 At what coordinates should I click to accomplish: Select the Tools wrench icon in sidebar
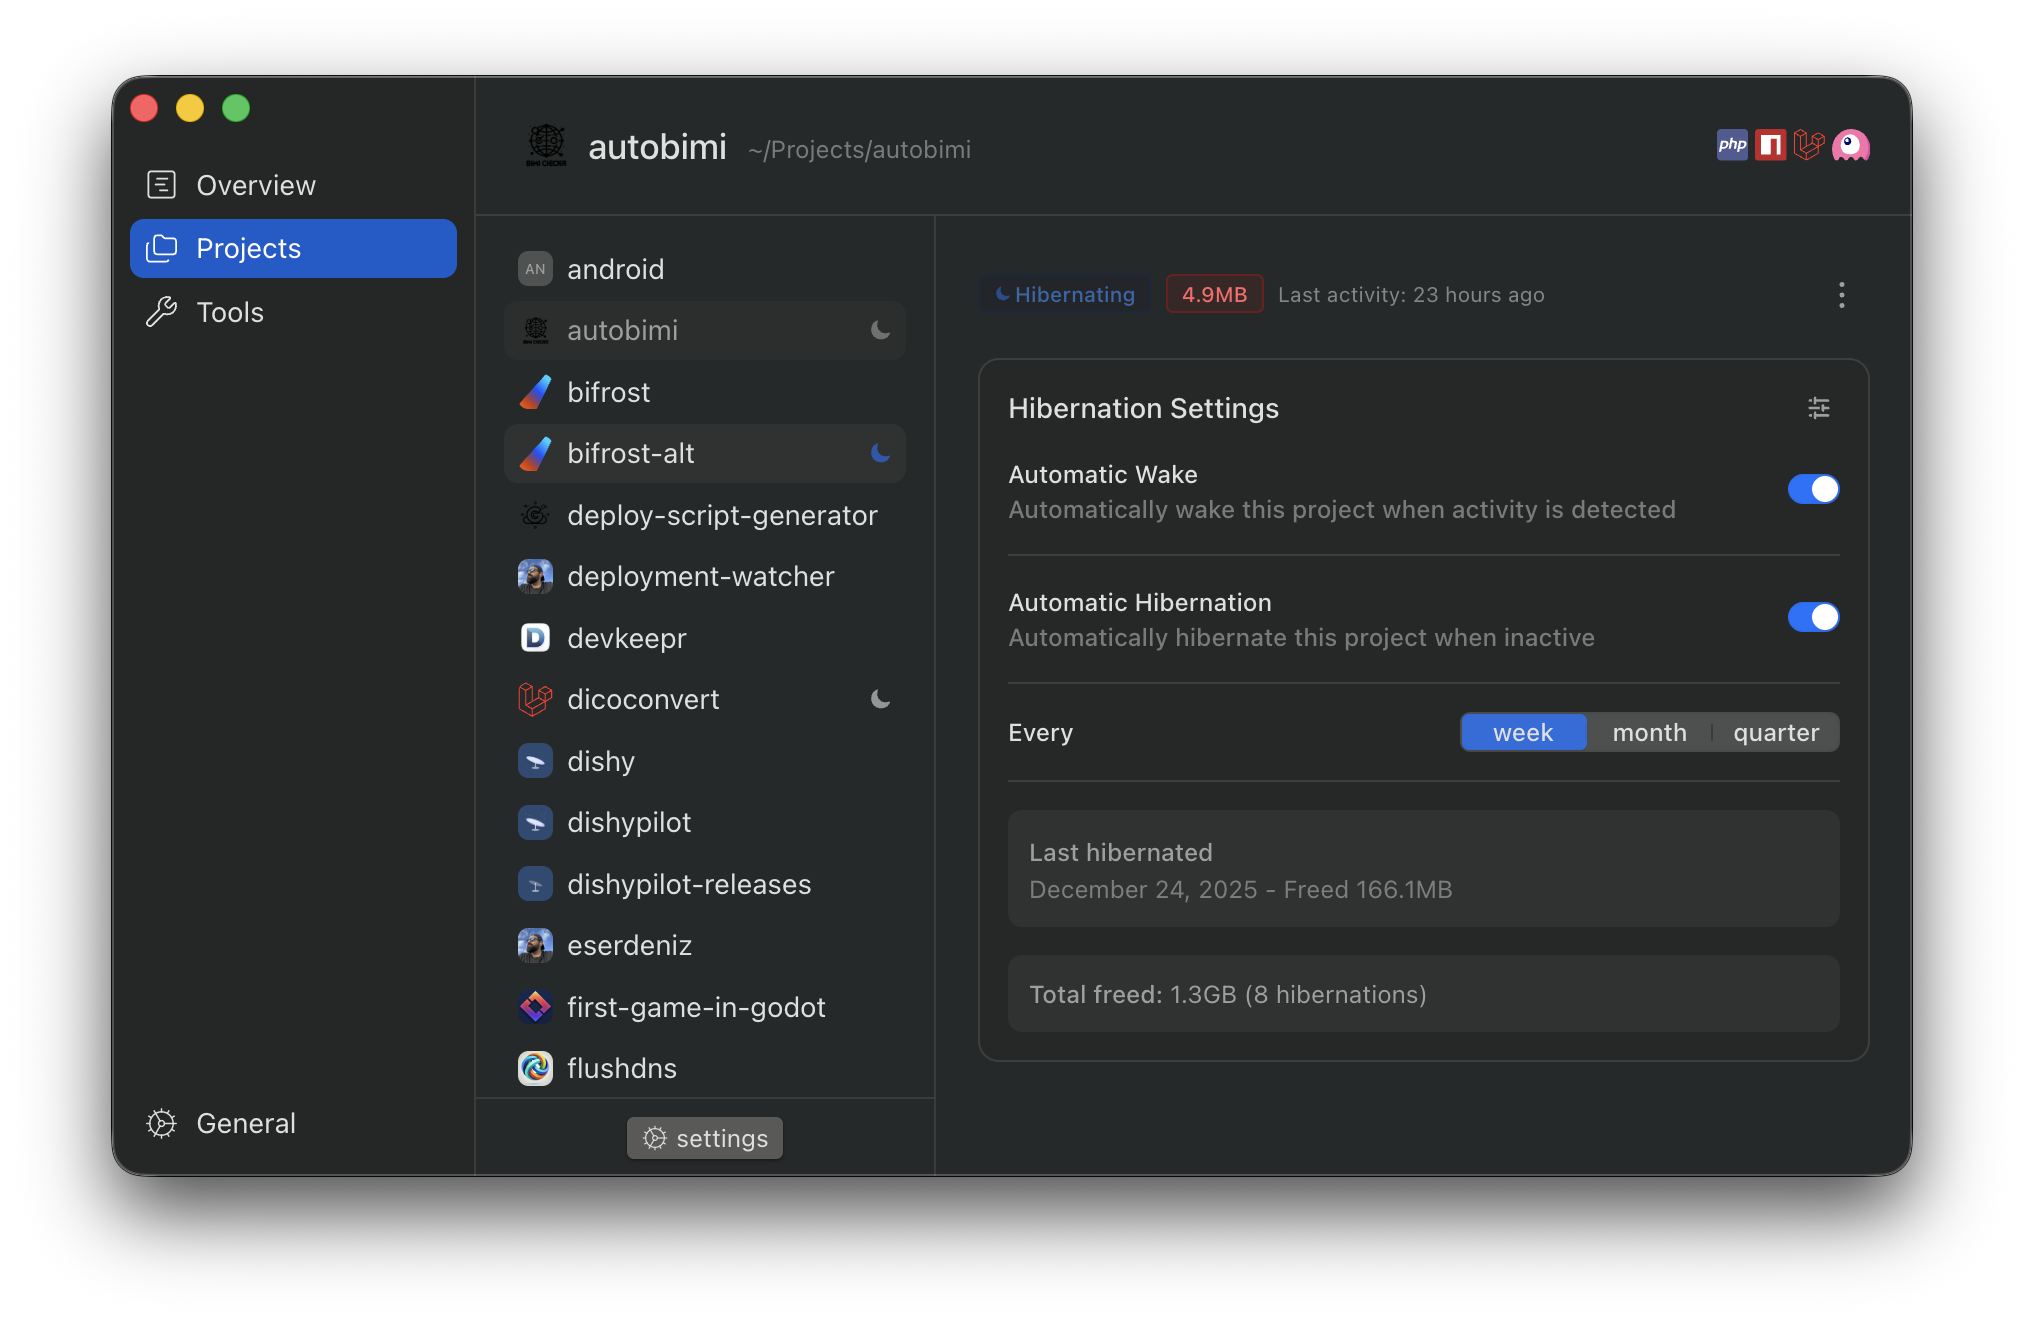(161, 311)
